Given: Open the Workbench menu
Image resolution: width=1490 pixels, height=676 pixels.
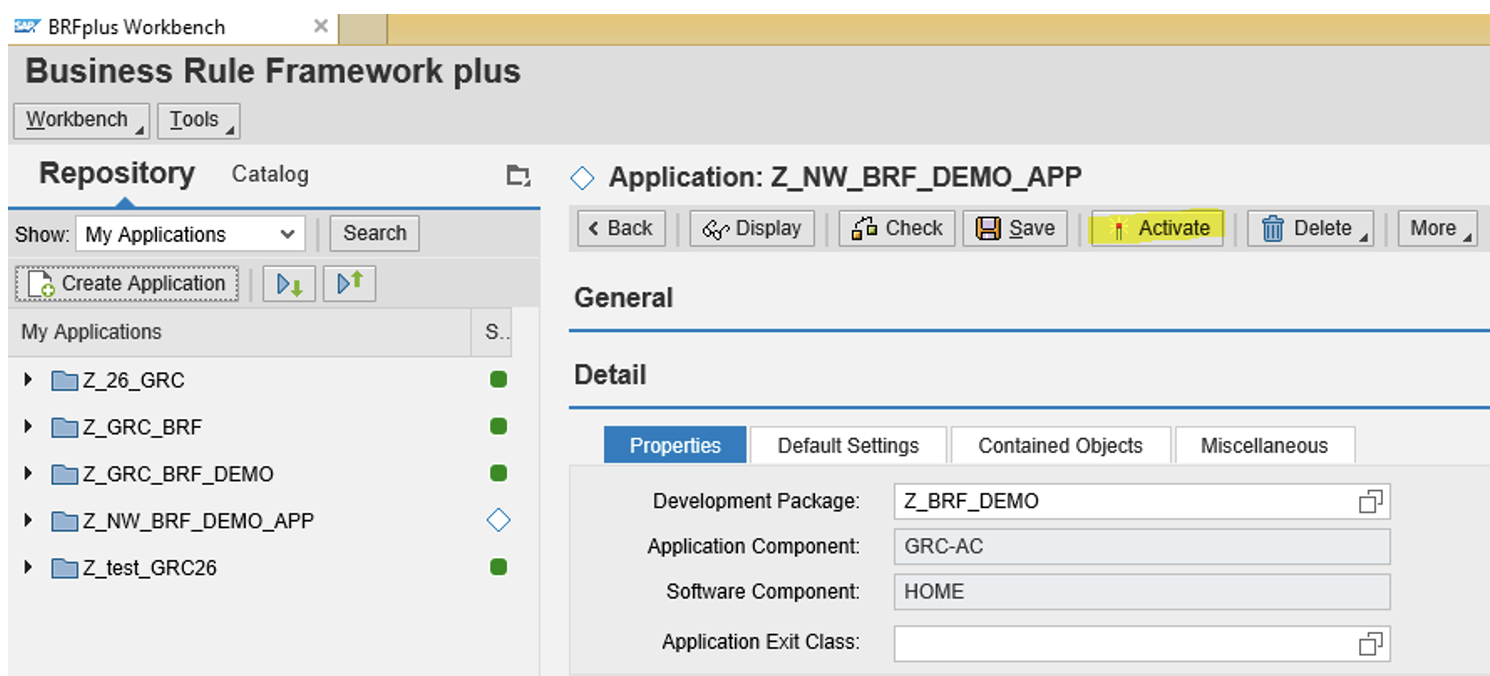Looking at the screenshot, I should (x=81, y=120).
